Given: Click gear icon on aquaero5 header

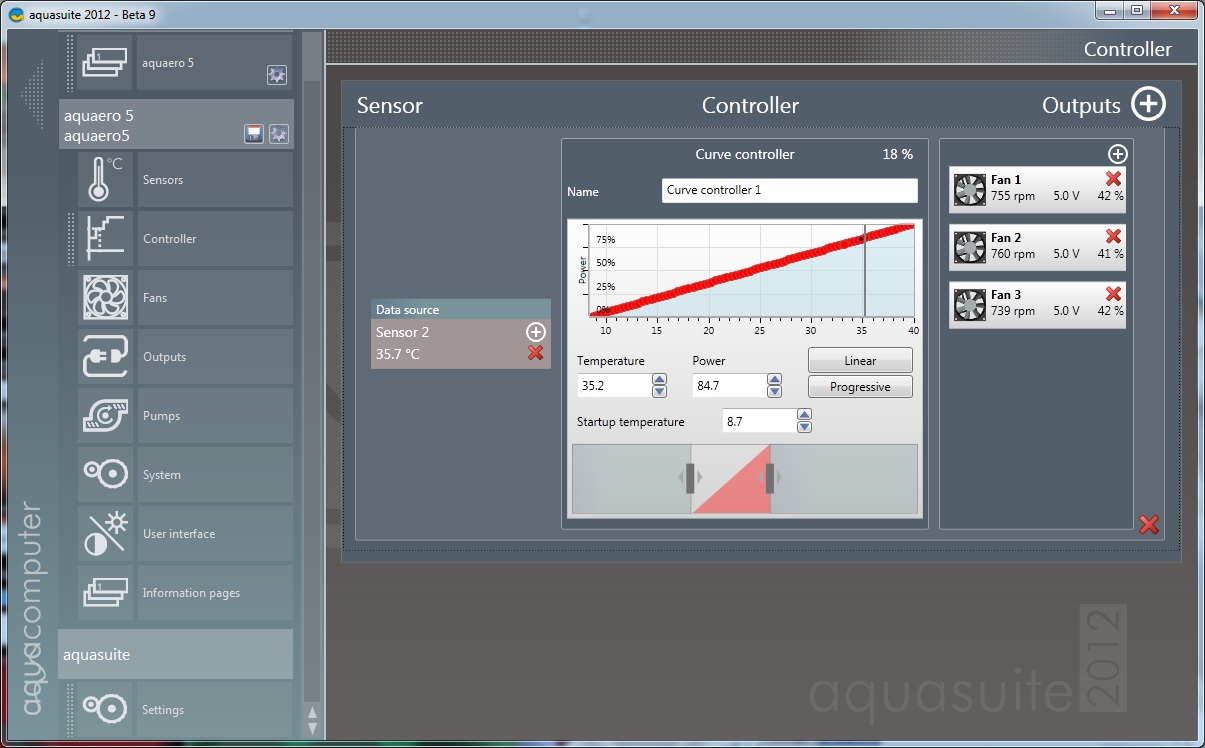Looking at the screenshot, I should (279, 134).
